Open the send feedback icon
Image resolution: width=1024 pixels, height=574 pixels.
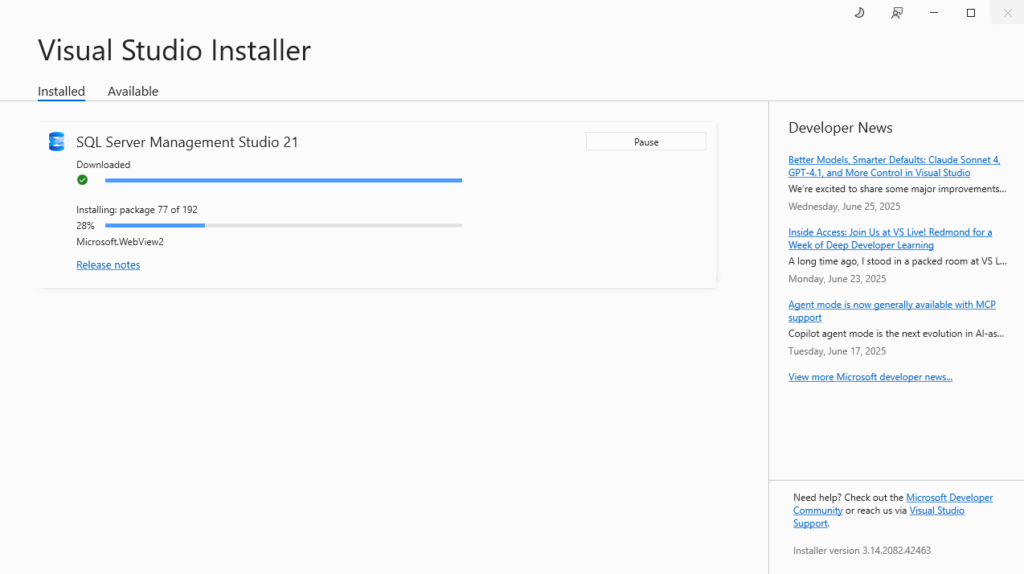[x=897, y=13]
